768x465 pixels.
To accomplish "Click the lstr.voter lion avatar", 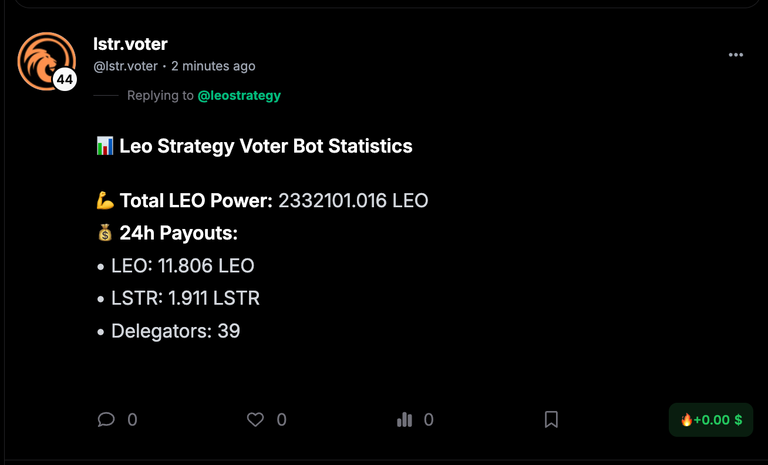I will click(x=47, y=61).
